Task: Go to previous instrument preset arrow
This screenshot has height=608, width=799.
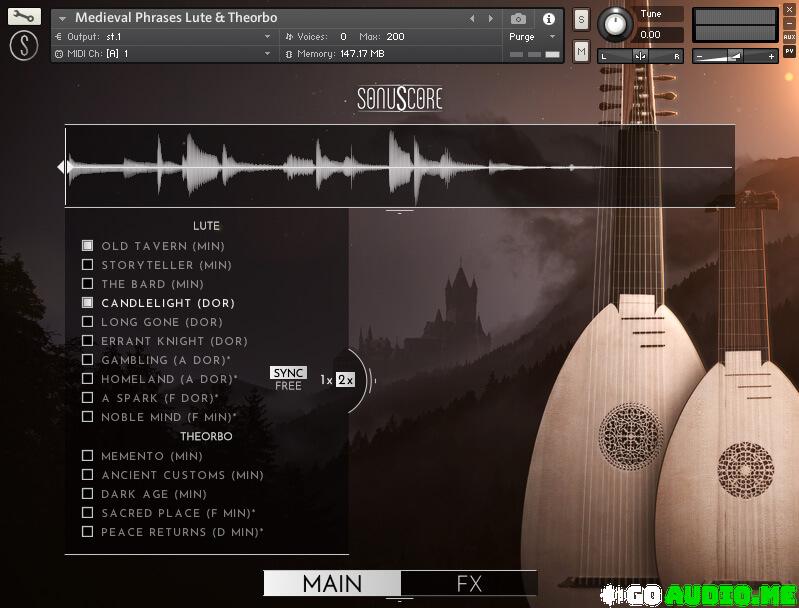Action: point(473,19)
